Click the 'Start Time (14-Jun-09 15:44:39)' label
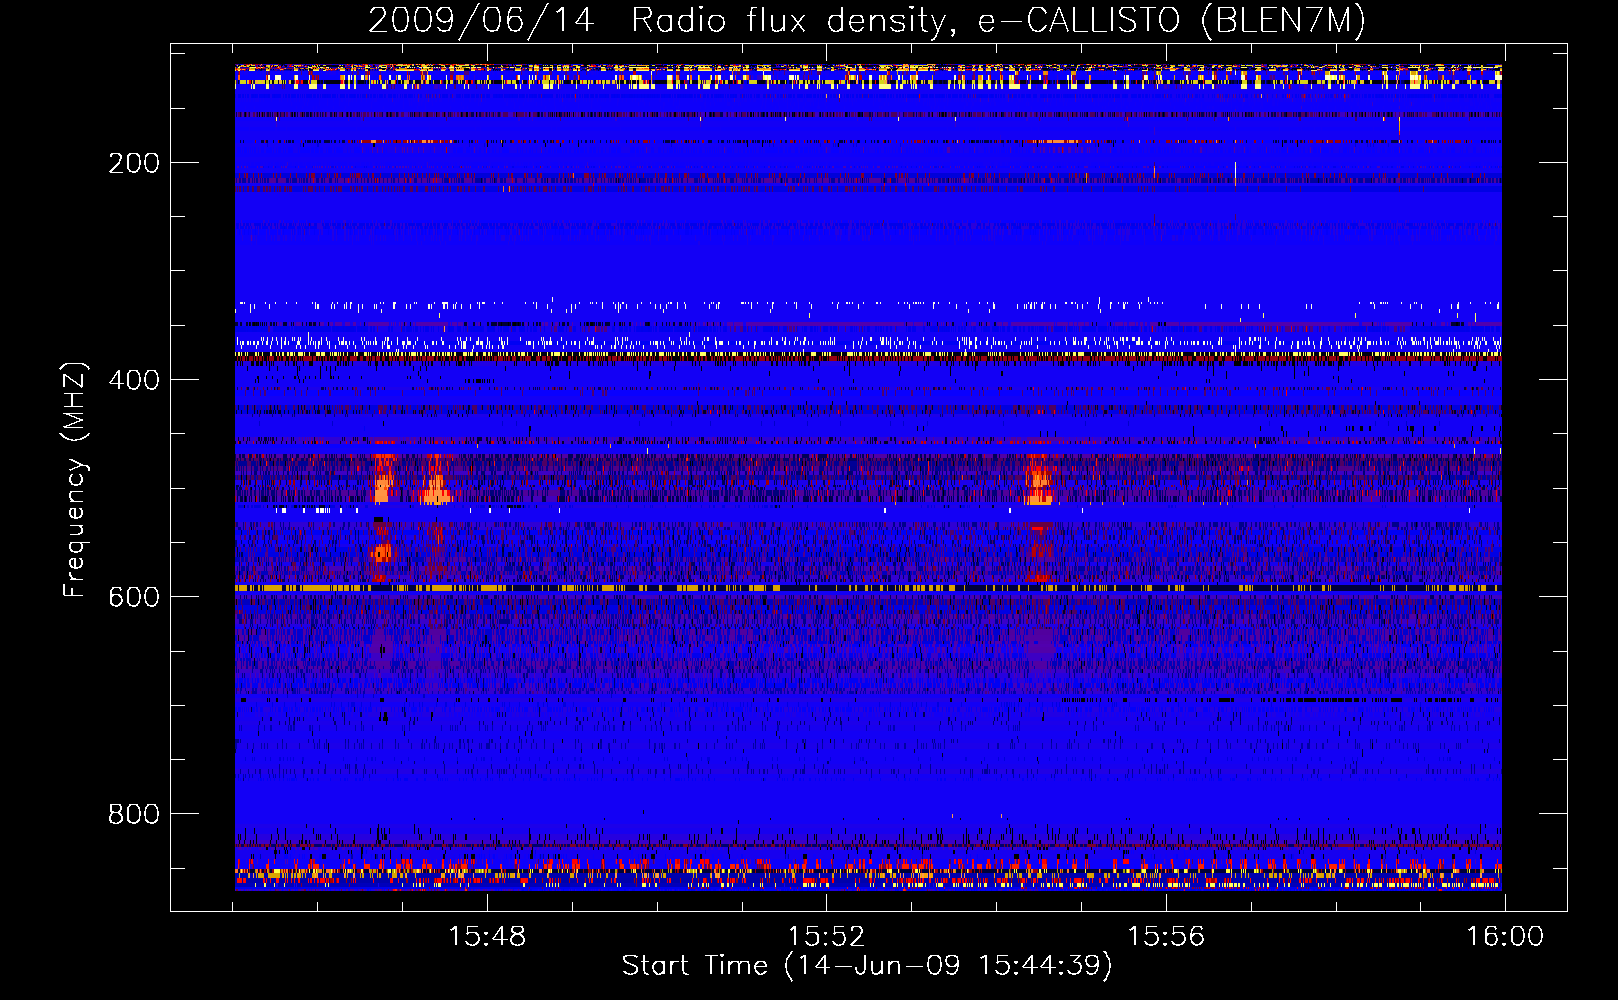 point(867,966)
